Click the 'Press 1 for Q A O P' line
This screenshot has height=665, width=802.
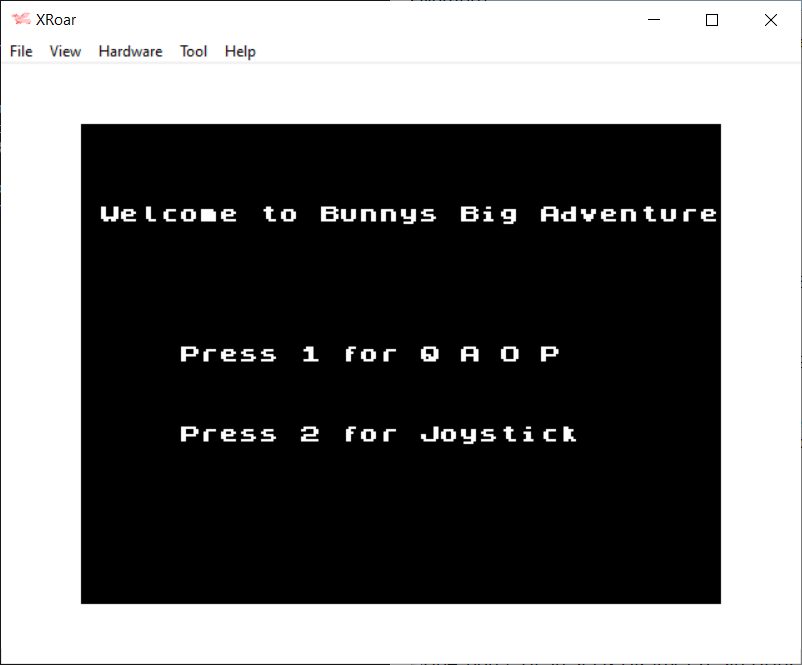click(369, 354)
